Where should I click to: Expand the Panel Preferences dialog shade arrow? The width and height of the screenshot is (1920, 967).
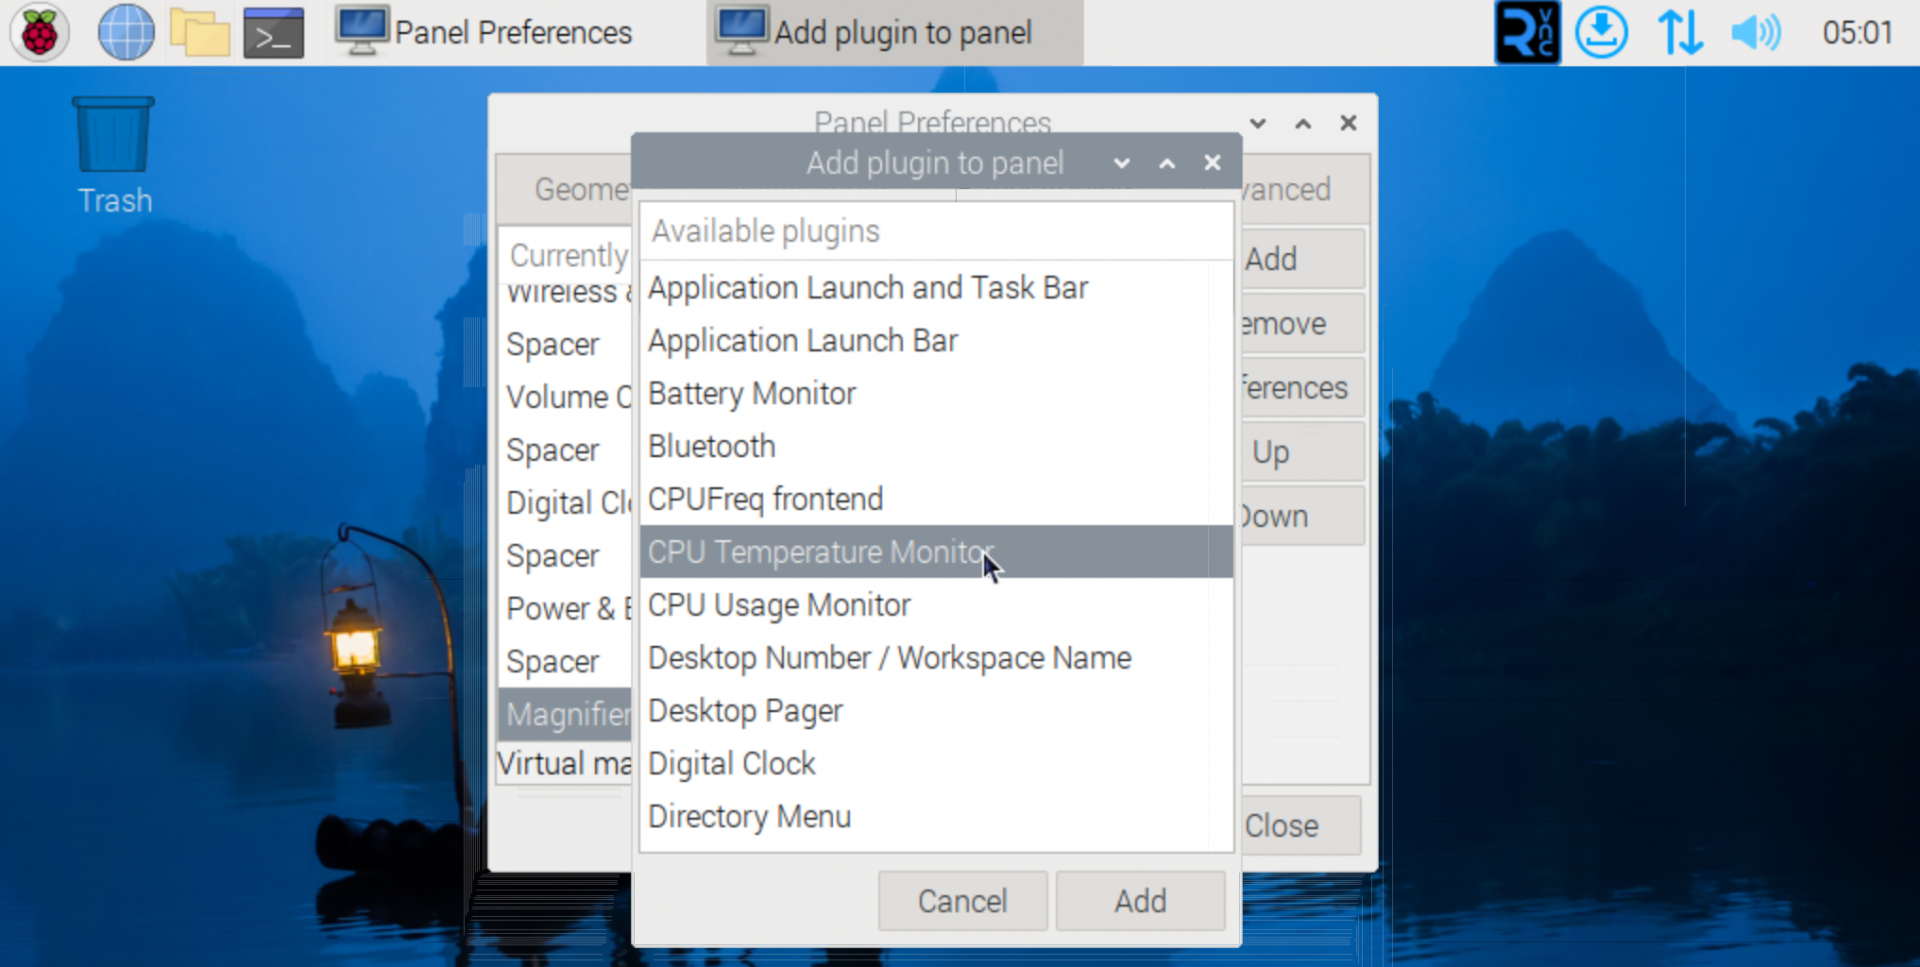point(1302,123)
